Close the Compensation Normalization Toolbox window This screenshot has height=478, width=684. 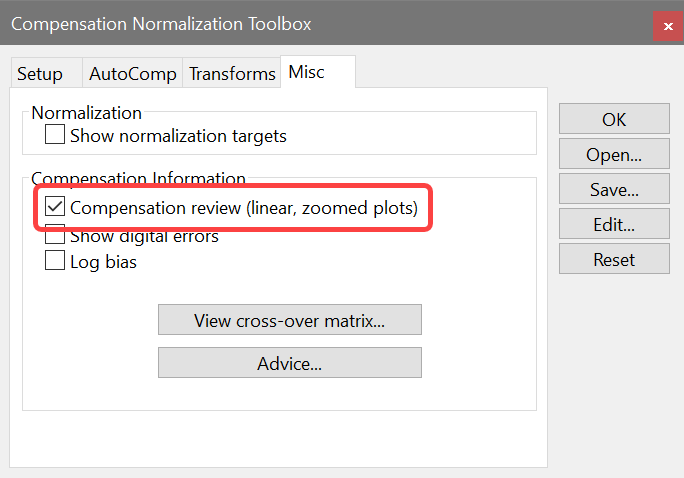[667, 26]
